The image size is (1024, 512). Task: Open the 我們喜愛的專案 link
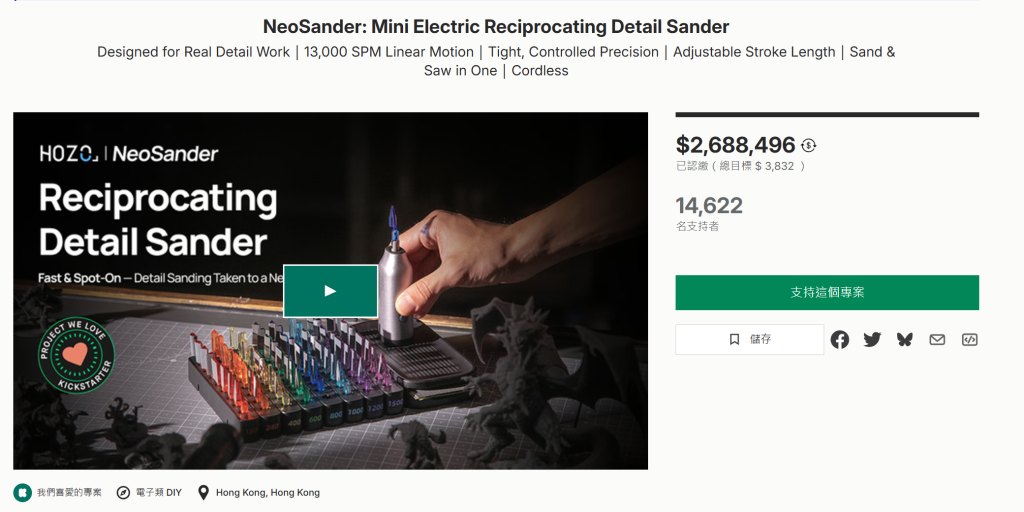pos(69,493)
